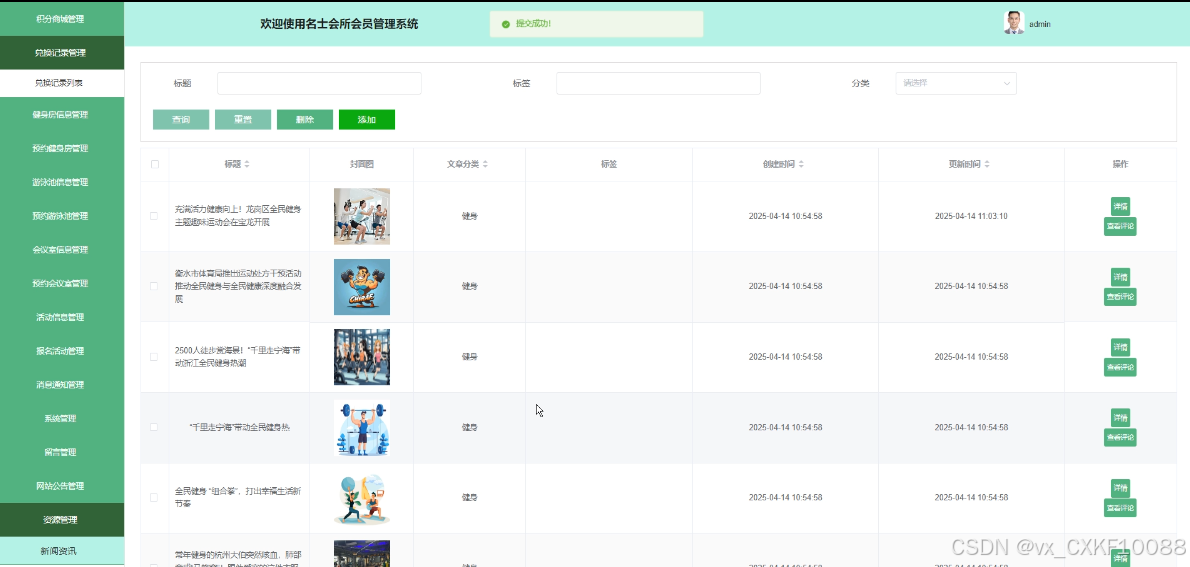Click title 充满活力健康向上 article text
The width and height of the screenshot is (1190, 567).
(239, 216)
